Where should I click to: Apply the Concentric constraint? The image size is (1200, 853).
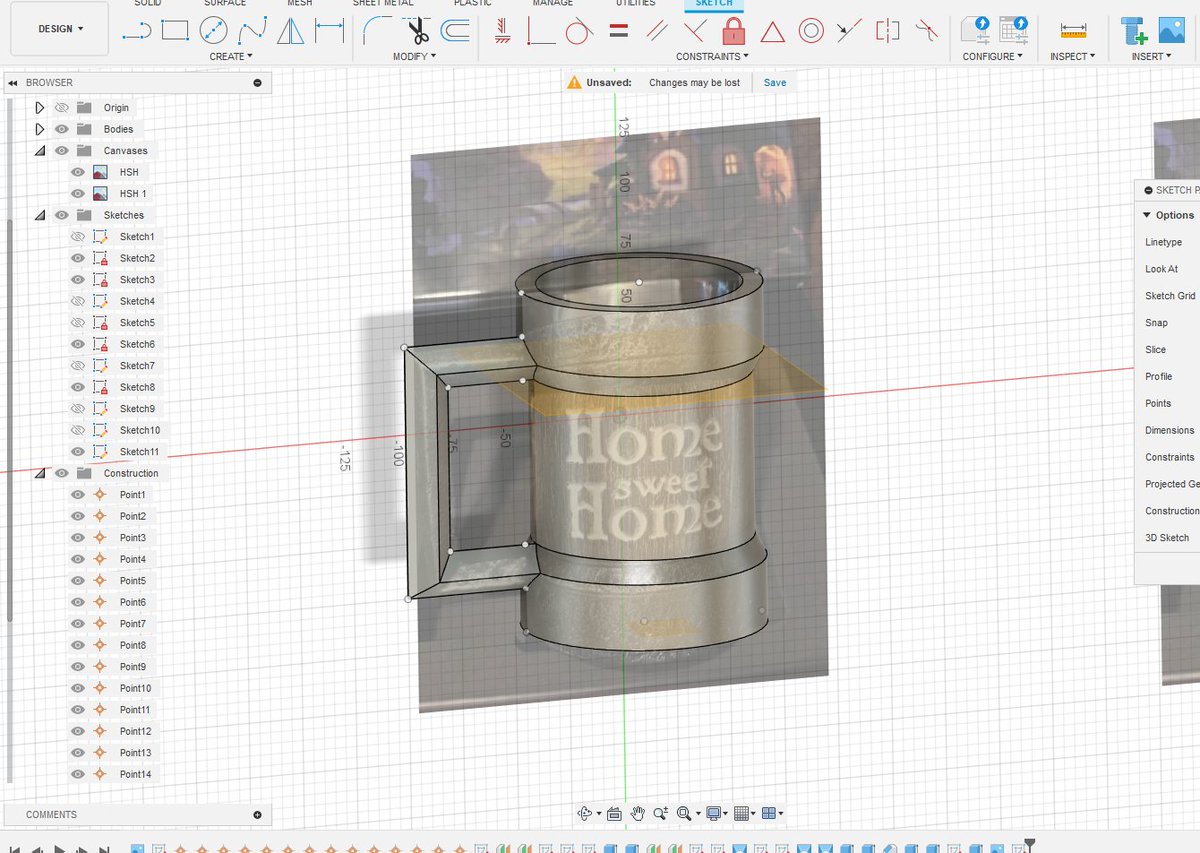(811, 31)
